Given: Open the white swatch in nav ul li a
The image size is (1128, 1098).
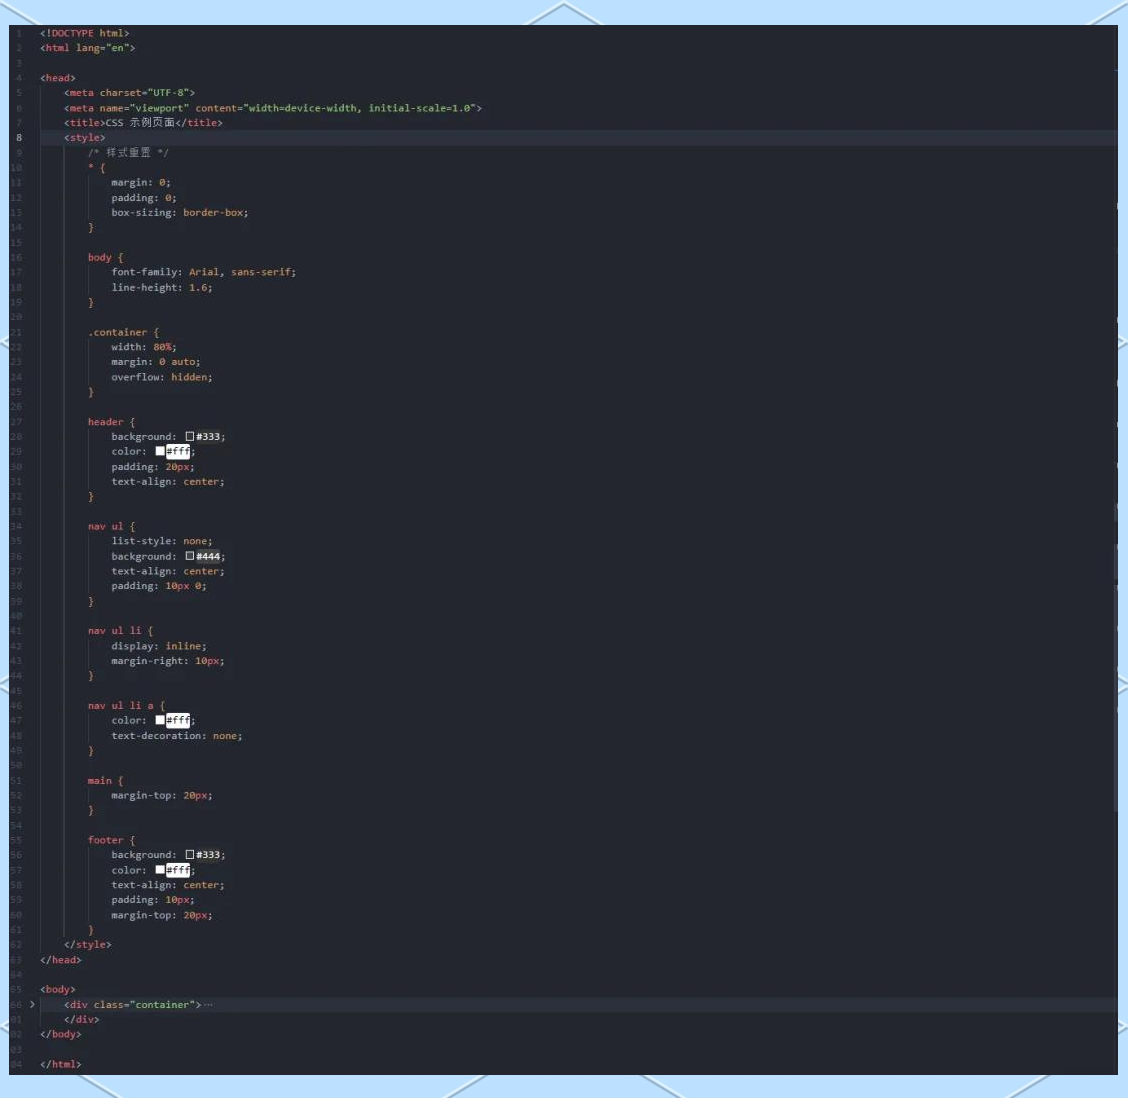Looking at the screenshot, I should click(160, 720).
